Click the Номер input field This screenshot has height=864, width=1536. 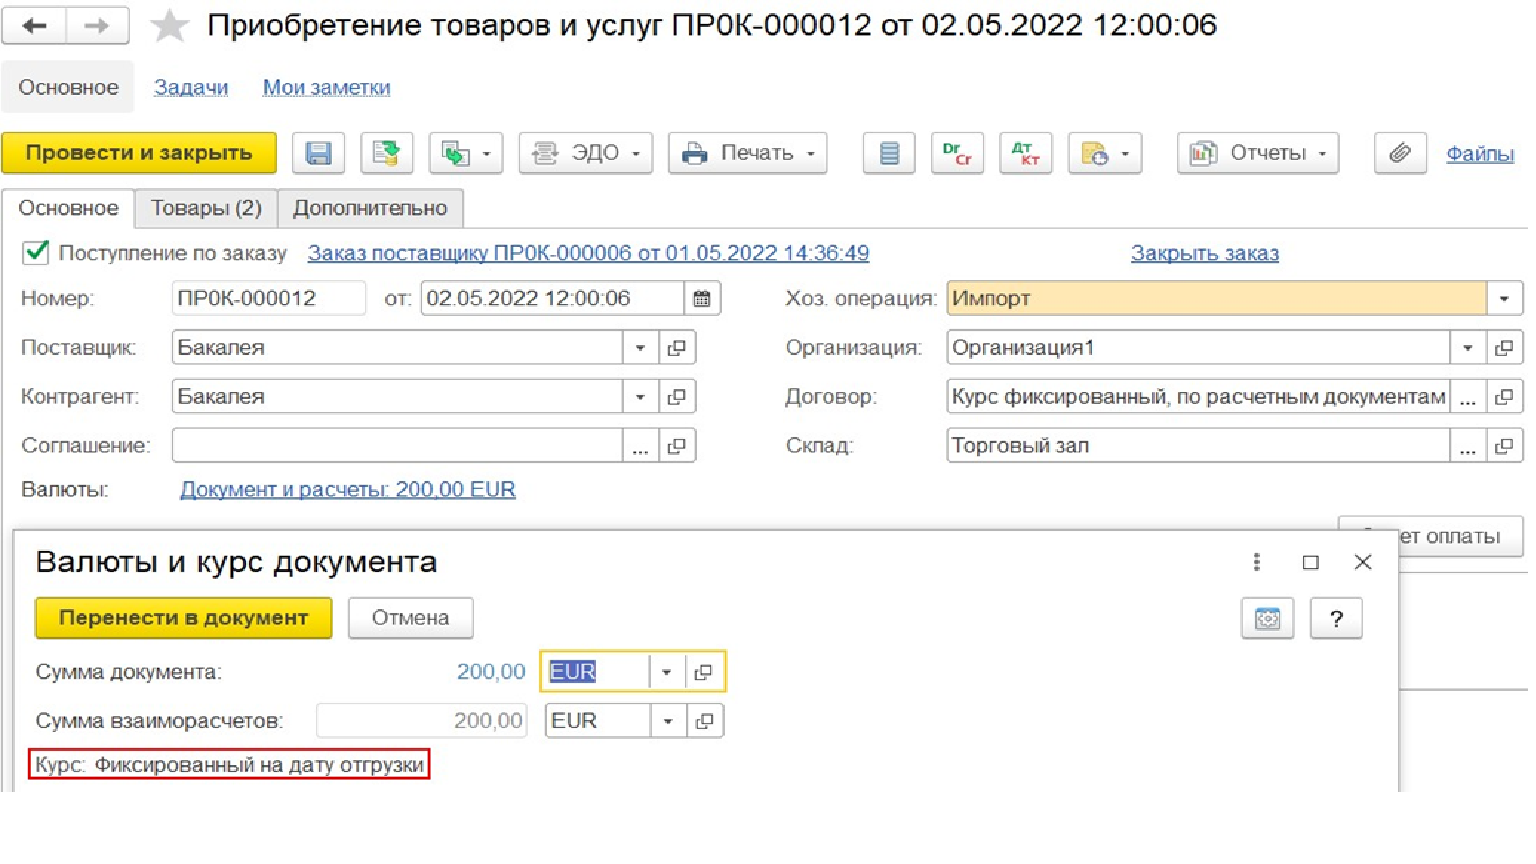point(267,298)
